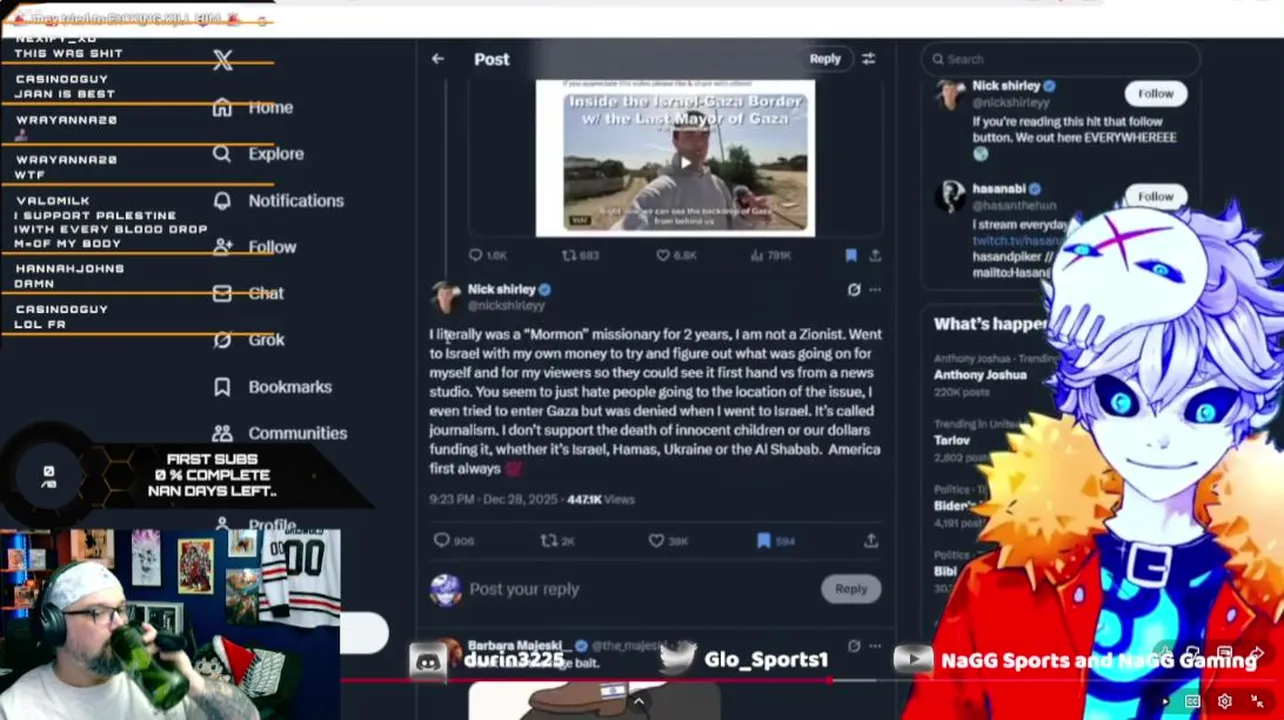
Task: Open Nick shirley's profile from post header
Action: pos(501,289)
